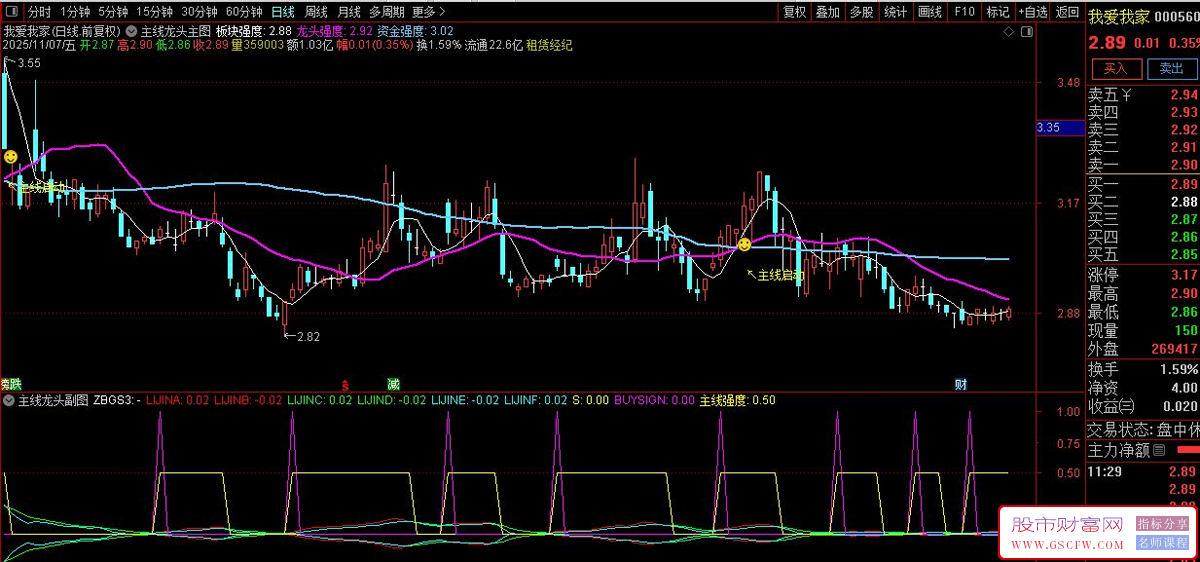The width and height of the screenshot is (1200, 562).
Task: Click the red 买入 button
Action: pos(1115,69)
